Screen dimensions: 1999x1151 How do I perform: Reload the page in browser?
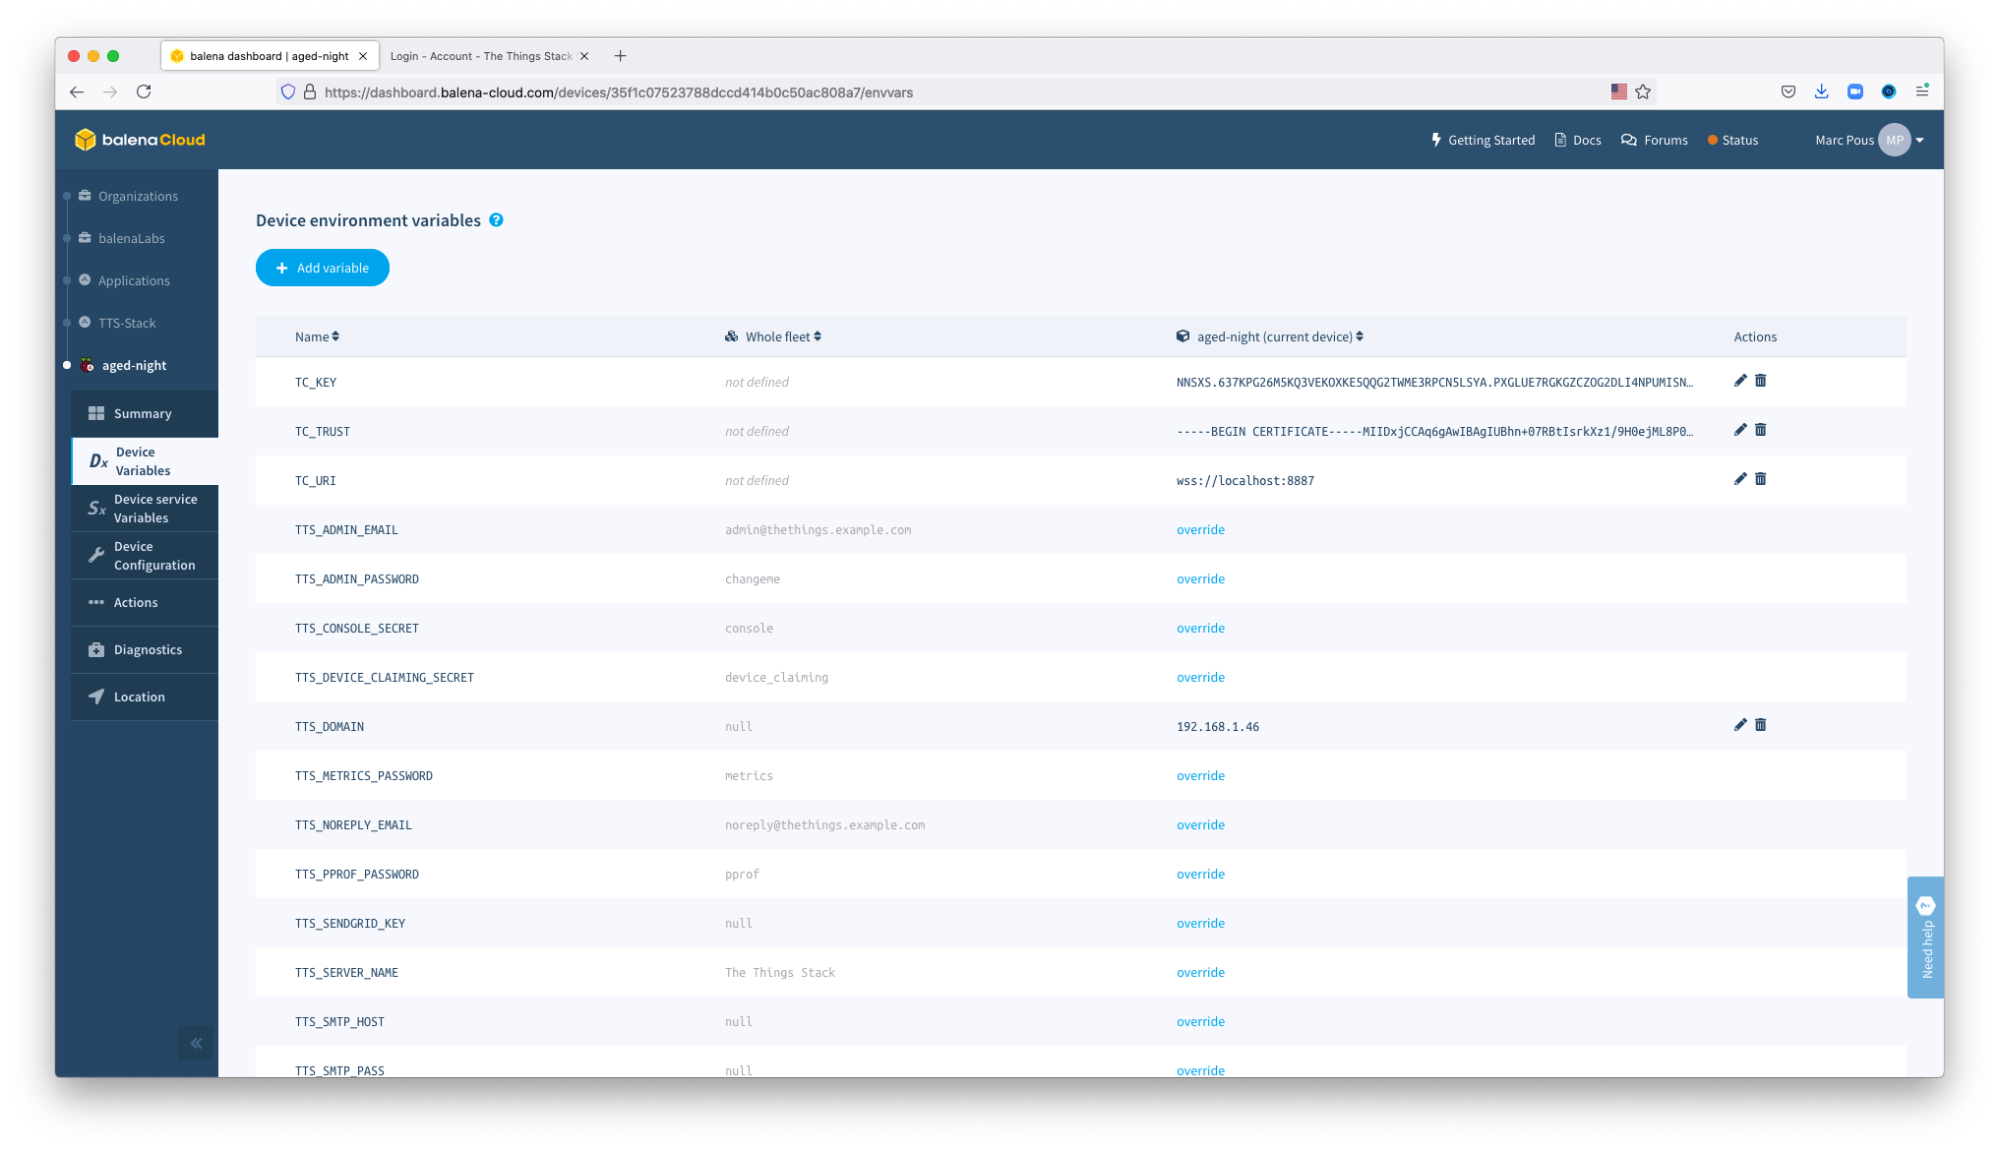tap(144, 92)
